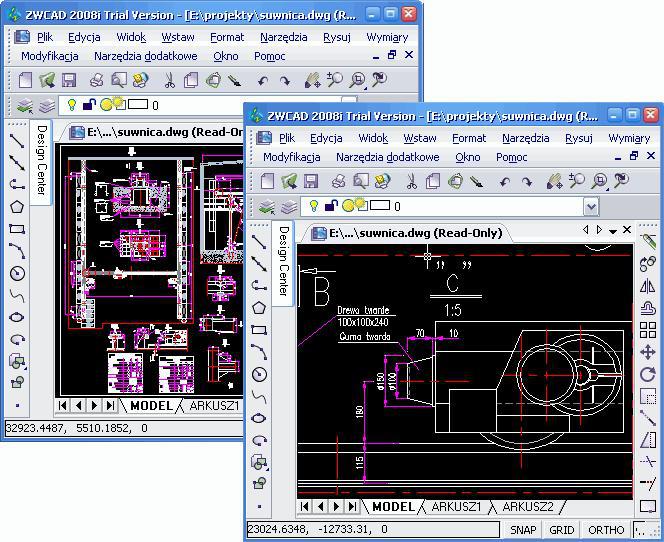This screenshot has height=542, width=664.
Task: Click layer color swatch in back window
Action: pyautogui.click(x=138, y=104)
